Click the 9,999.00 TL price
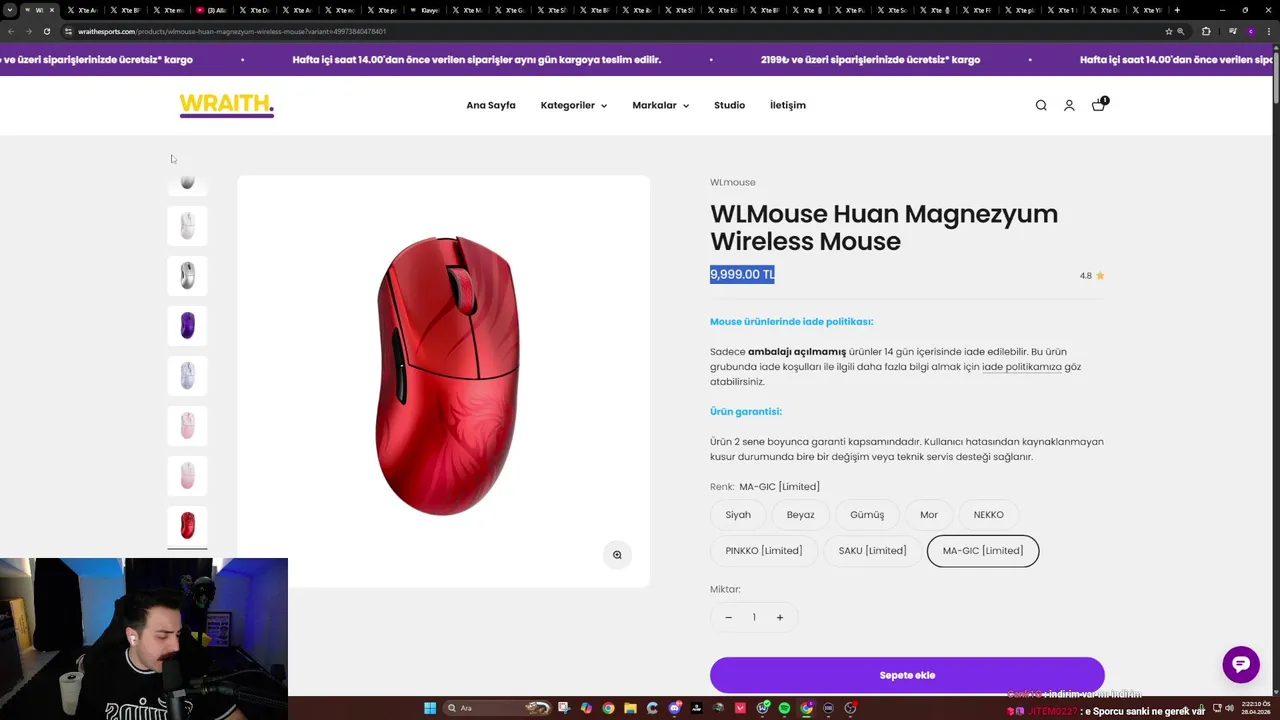 (742, 274)
